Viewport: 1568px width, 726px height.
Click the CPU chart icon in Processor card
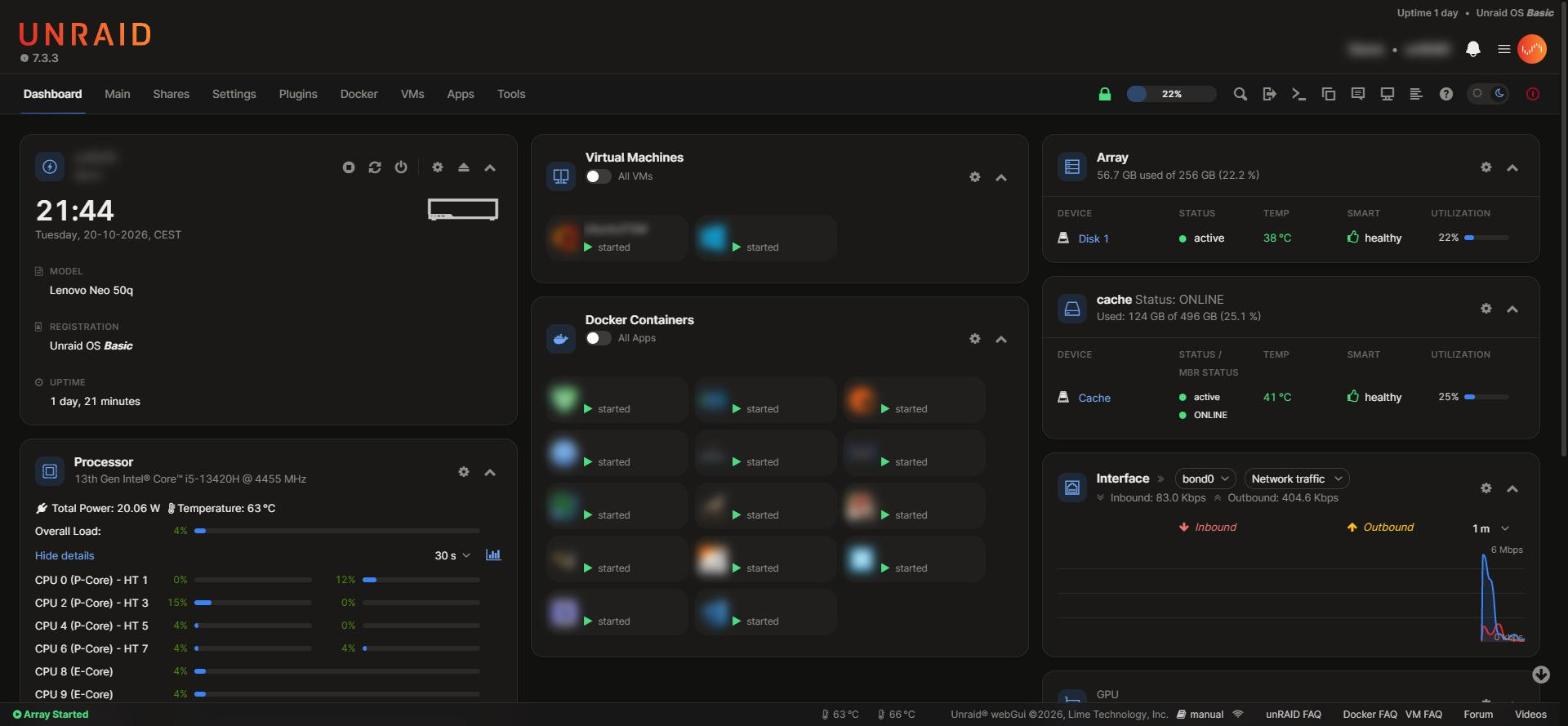[493, 555]
